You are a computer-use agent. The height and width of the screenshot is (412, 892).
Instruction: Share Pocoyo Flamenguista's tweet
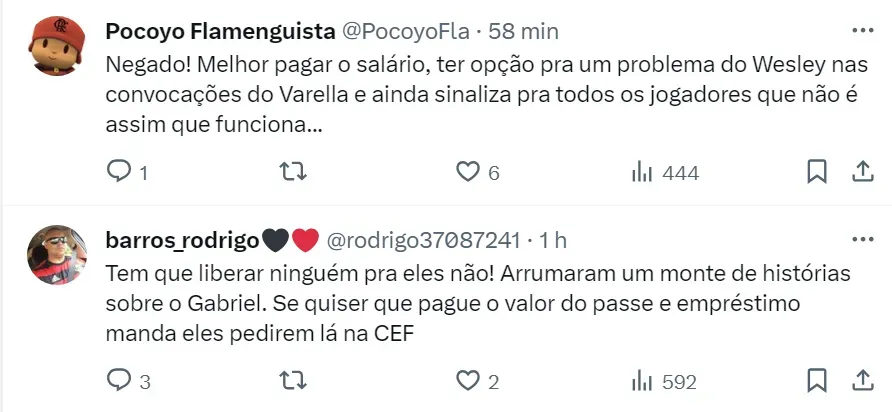coord(862,172)
